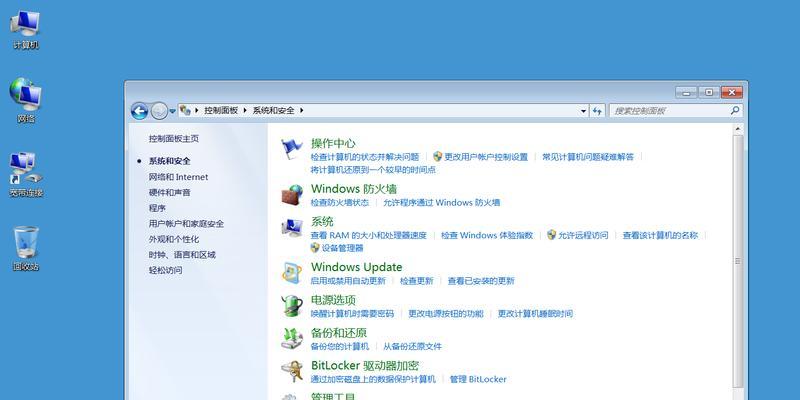Open the 系统 heading
This screenshot has width=800, height=400.
[x=322, y=221]
